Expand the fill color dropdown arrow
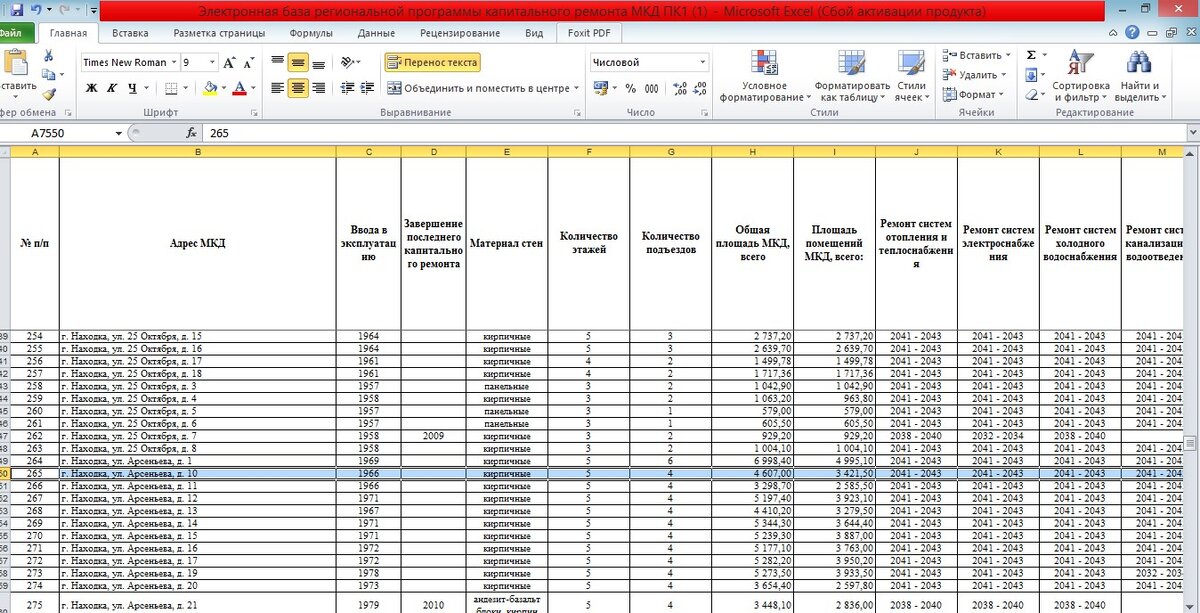Screen dimensions: 1200x613 click(224, 88)
